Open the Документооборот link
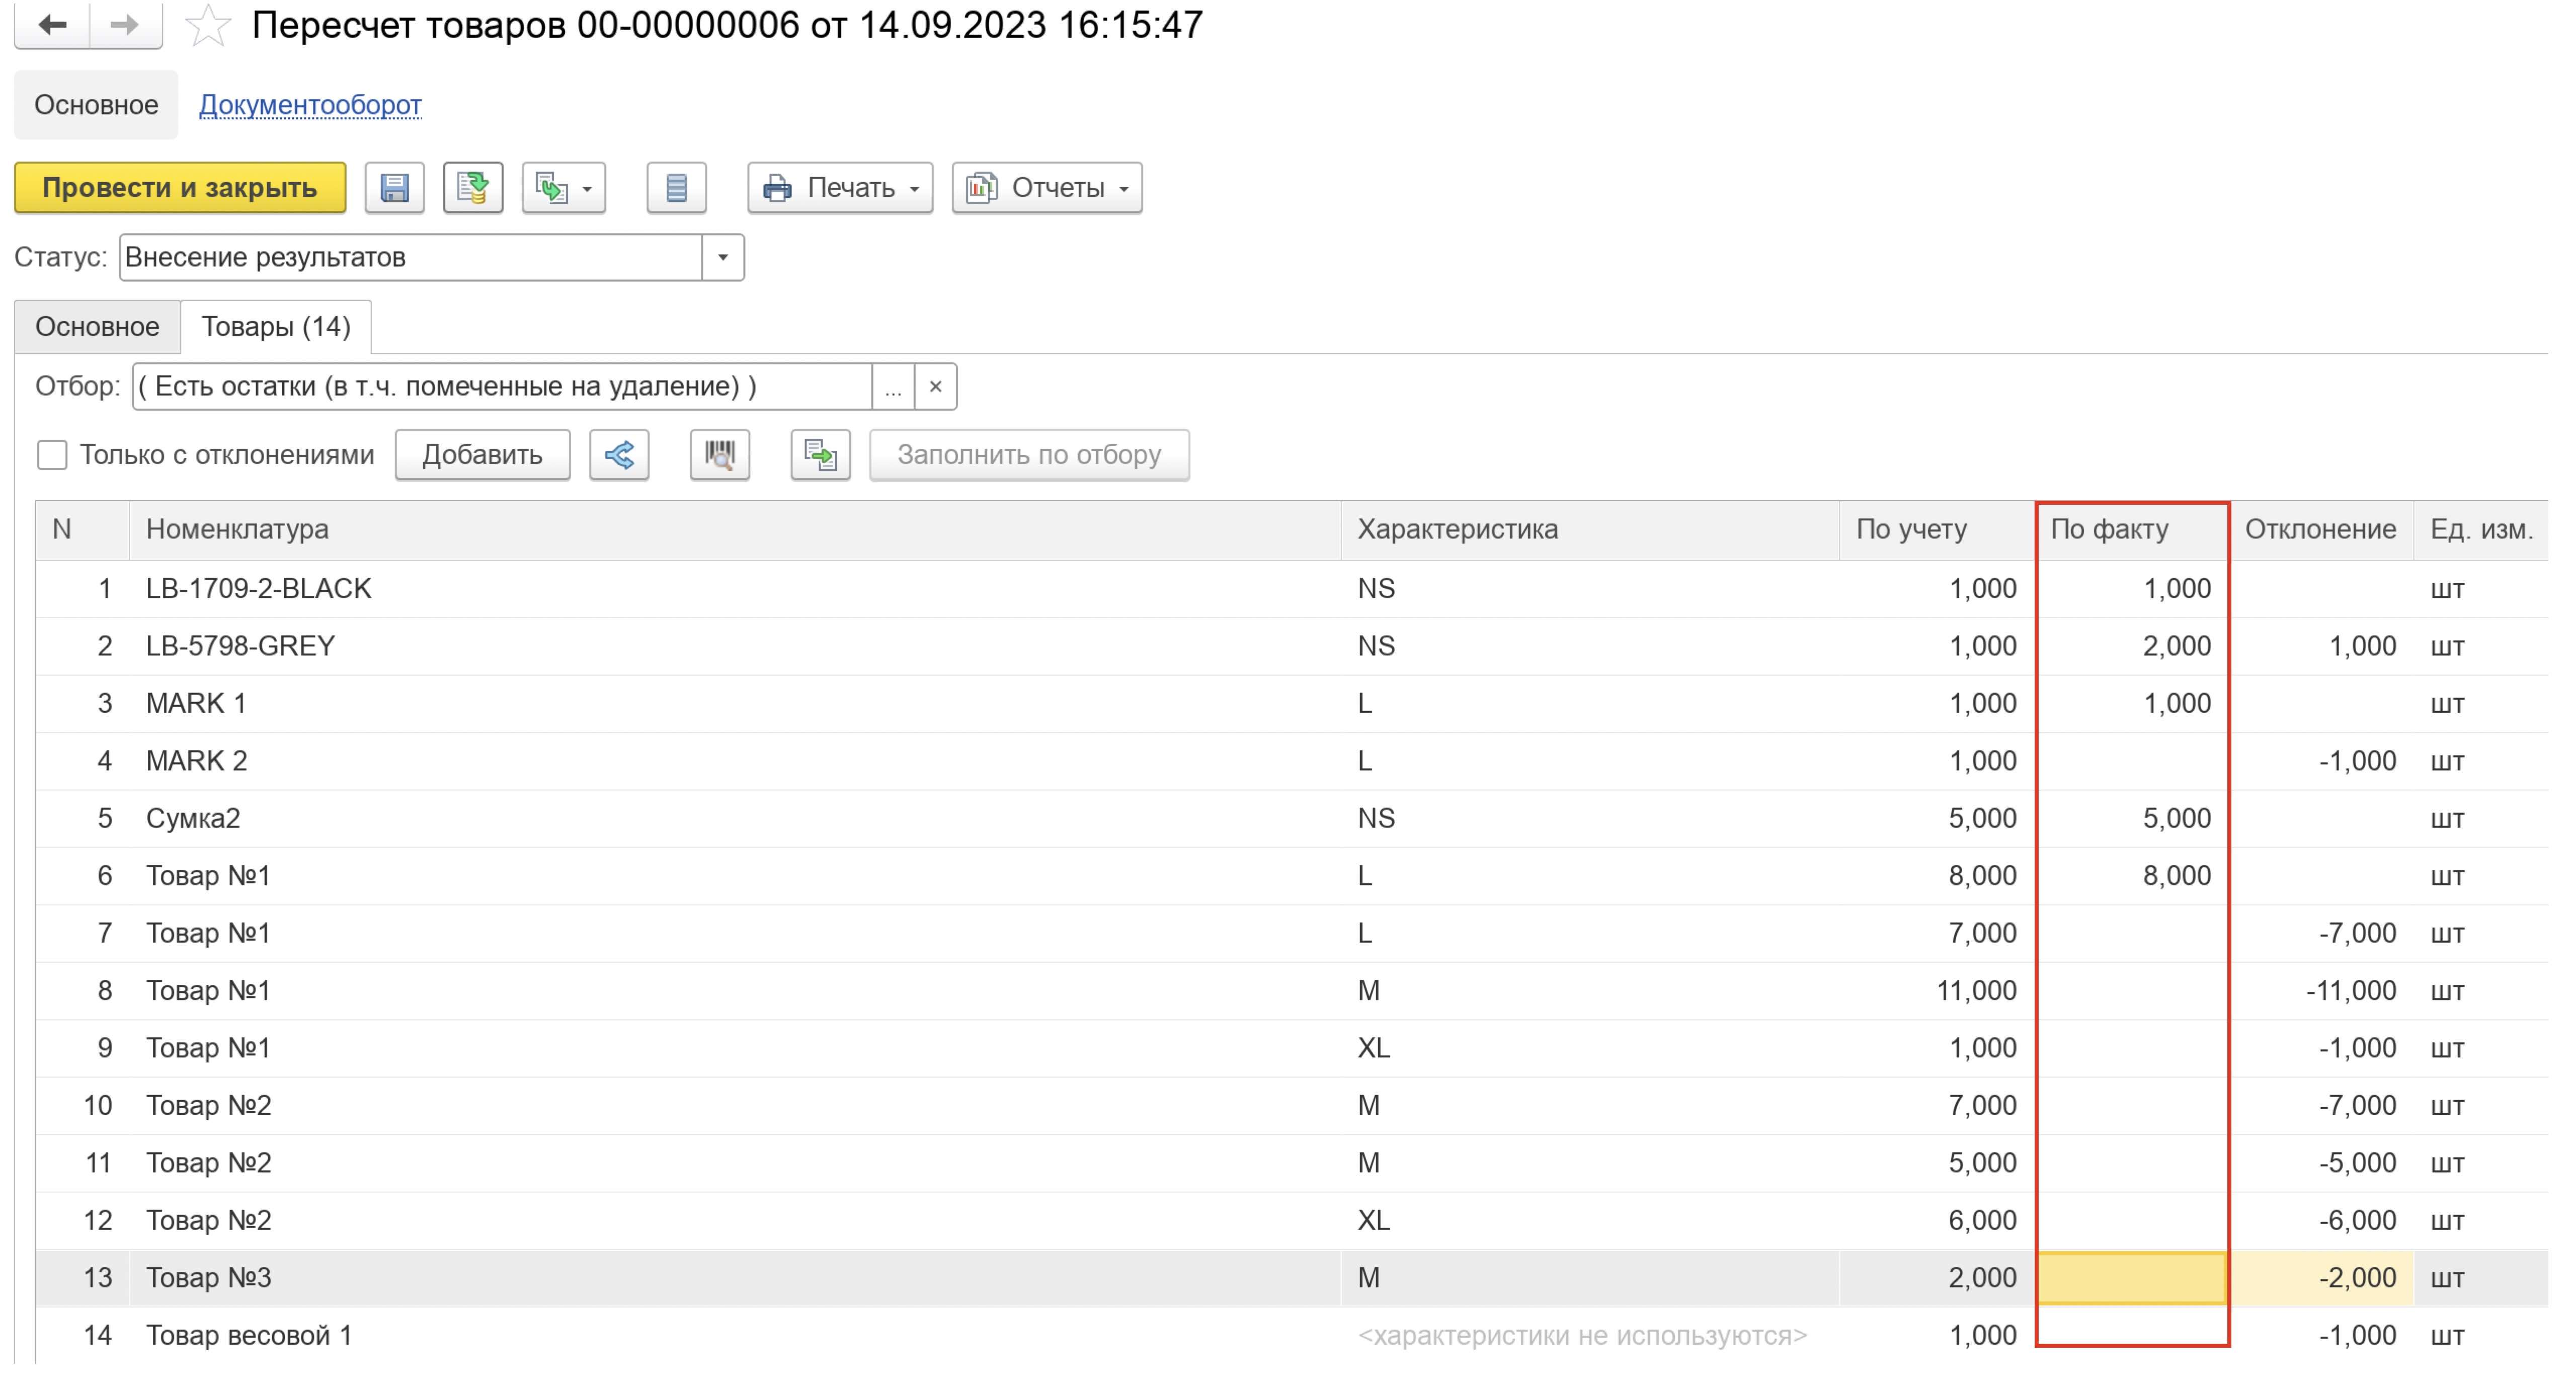Image resolution: width=2576 pixels, height=1383 pixels. [x=310, y=105]
